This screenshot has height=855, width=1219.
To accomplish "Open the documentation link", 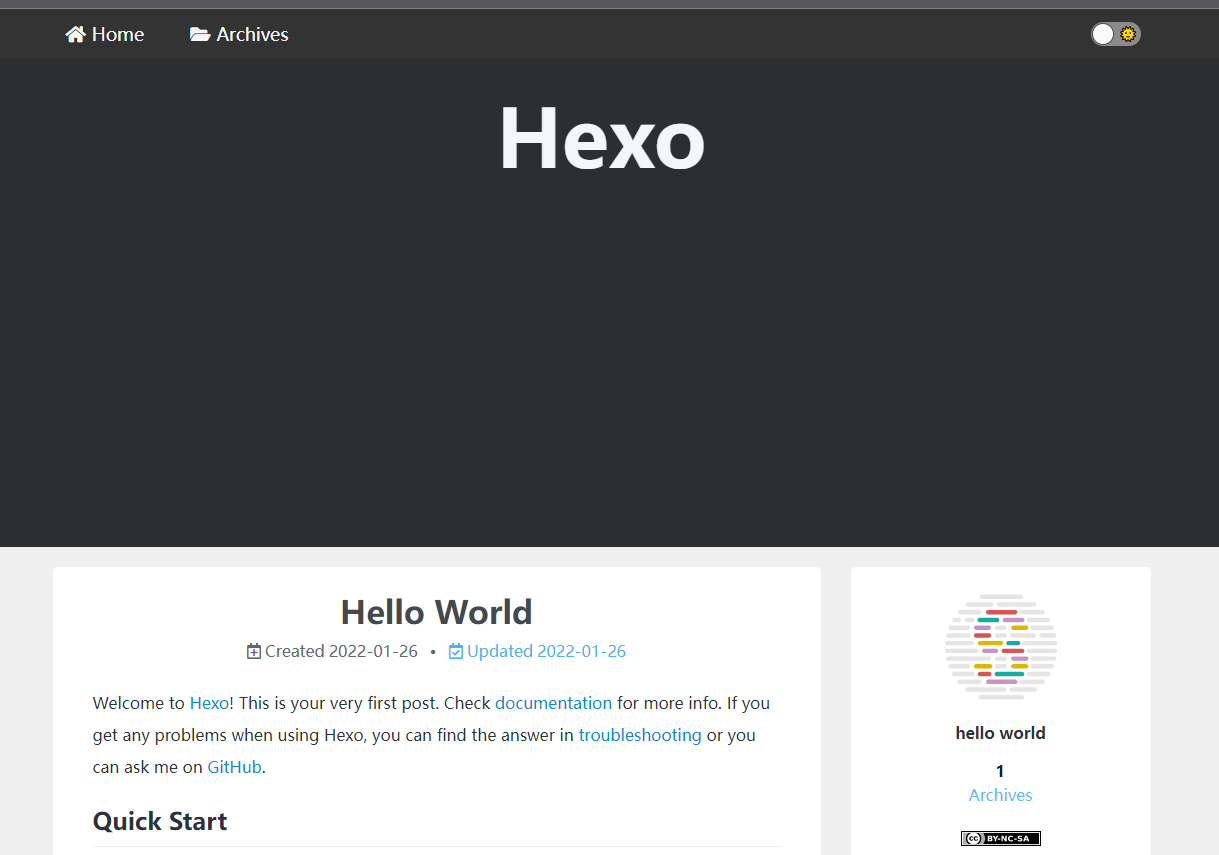I will click(x=553, y=703).
